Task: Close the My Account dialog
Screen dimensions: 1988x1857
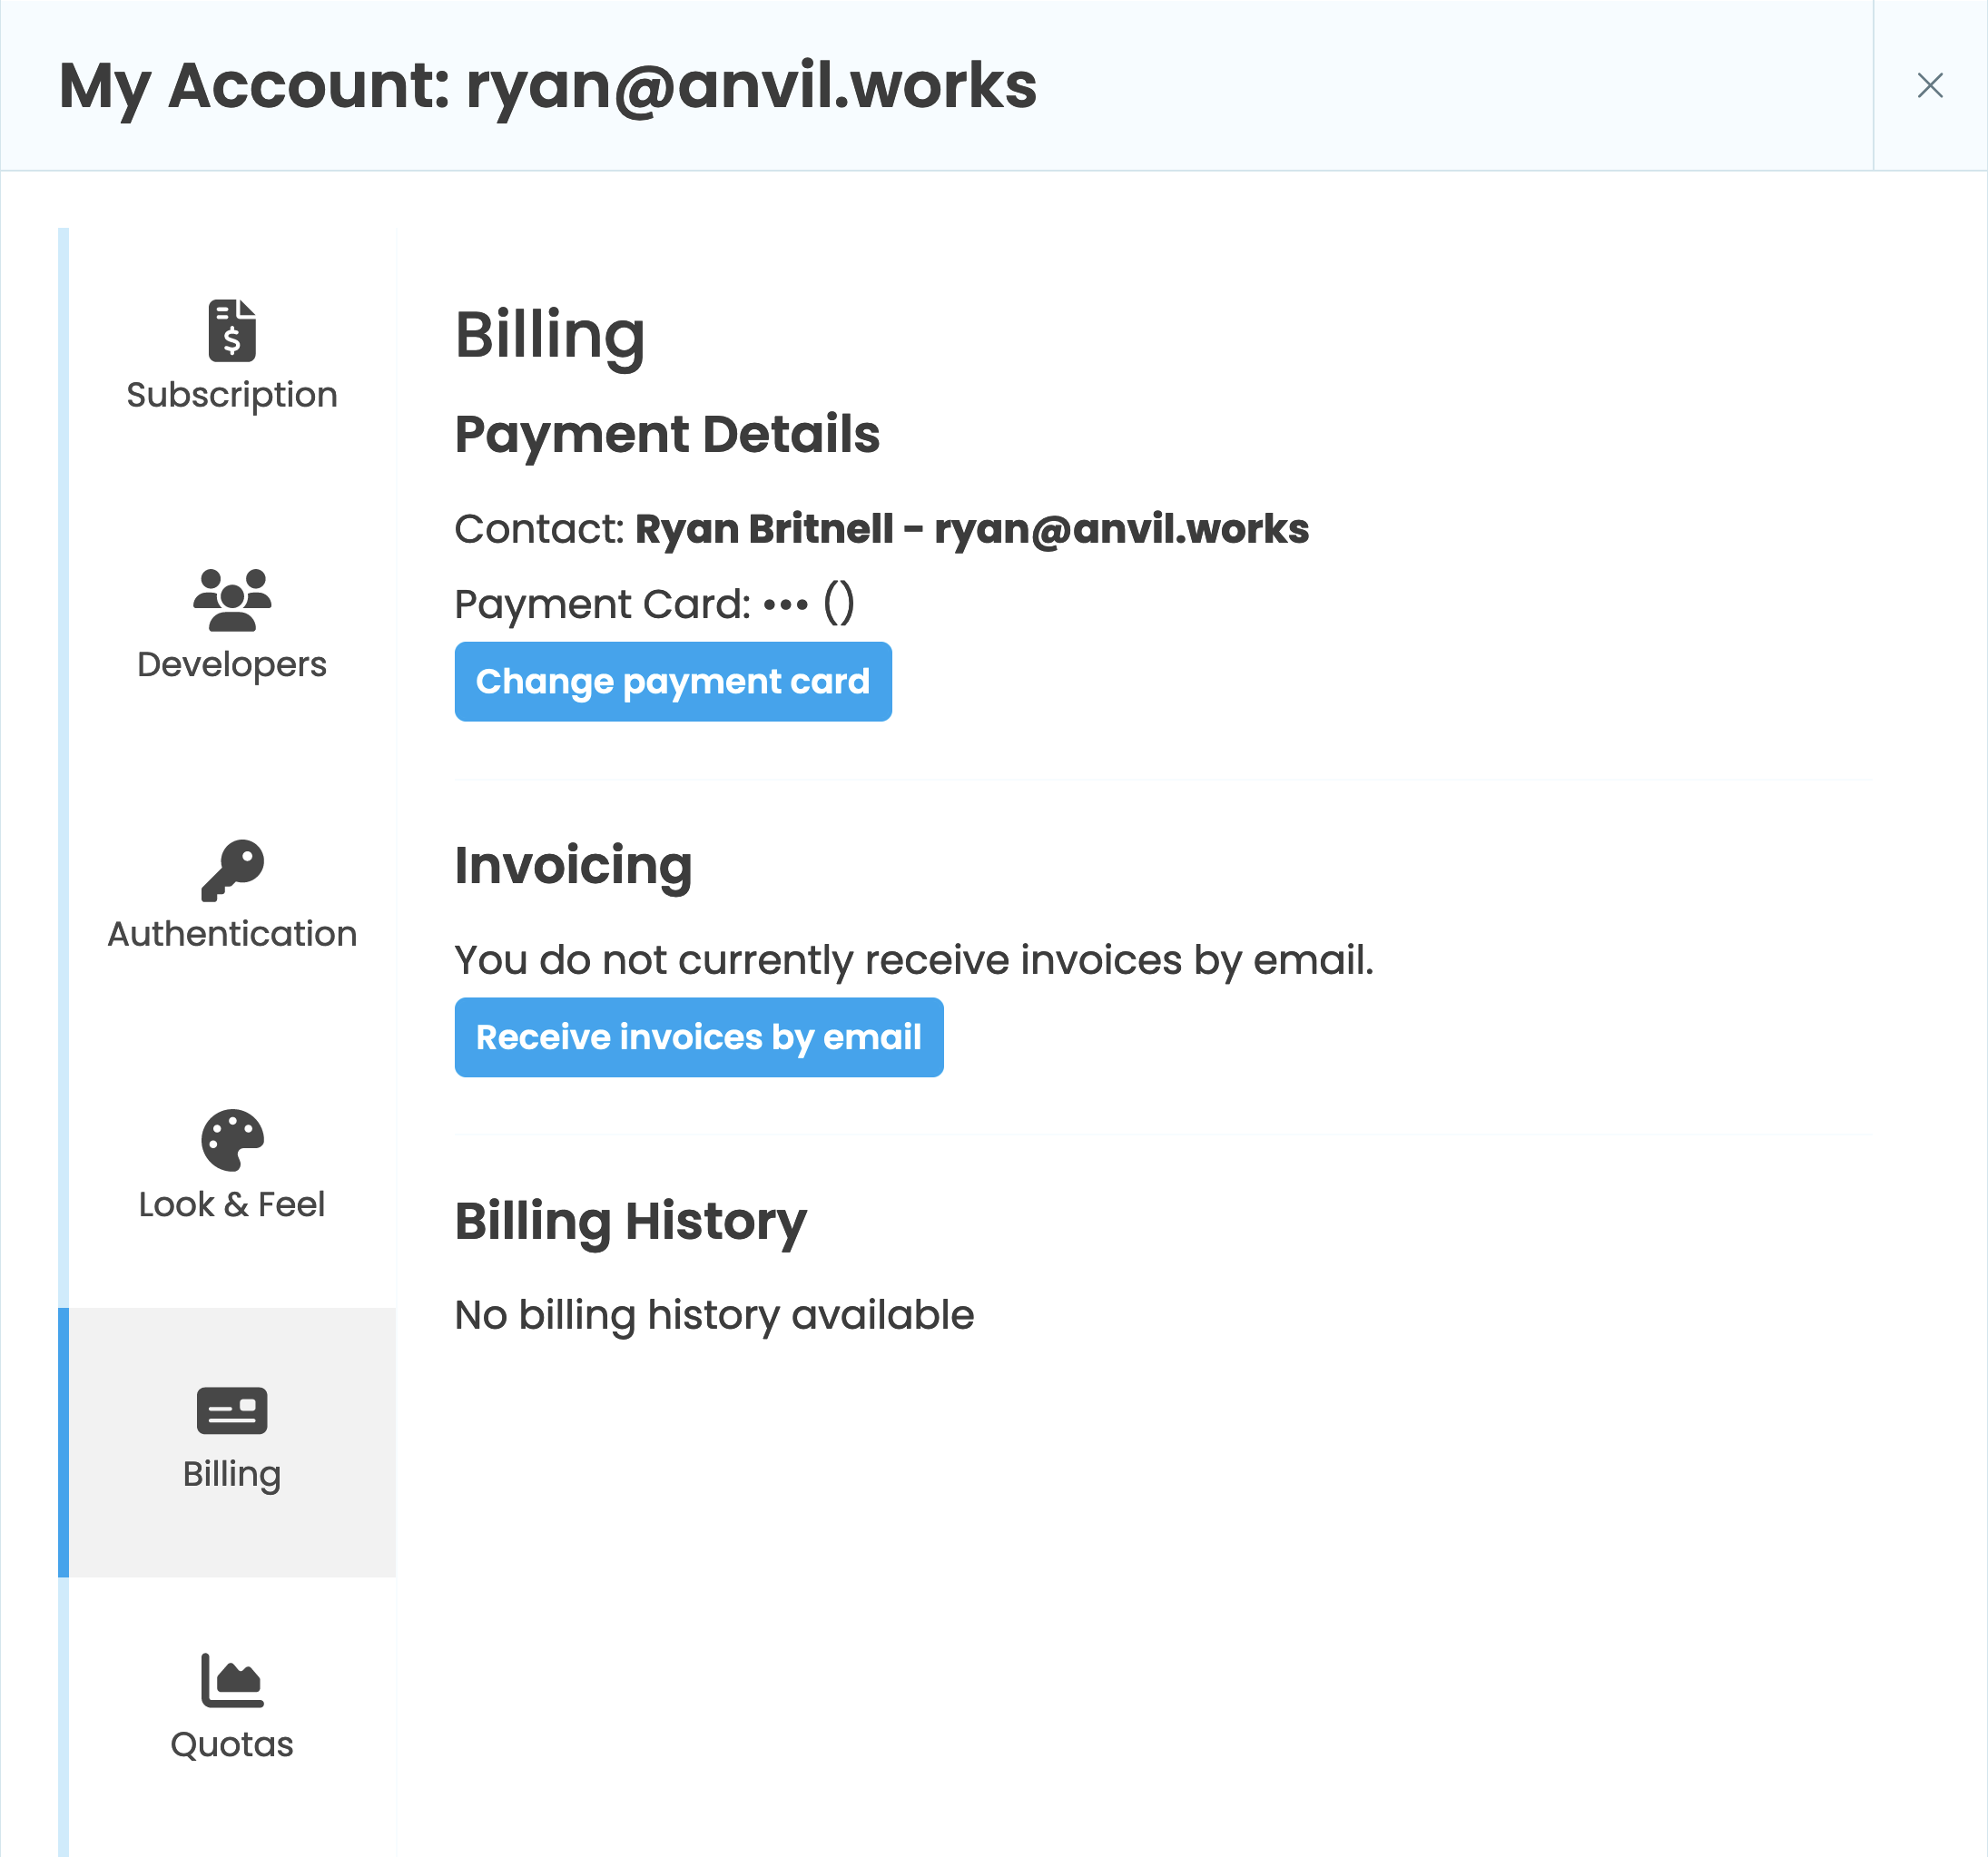Action: coord(1929,86)
